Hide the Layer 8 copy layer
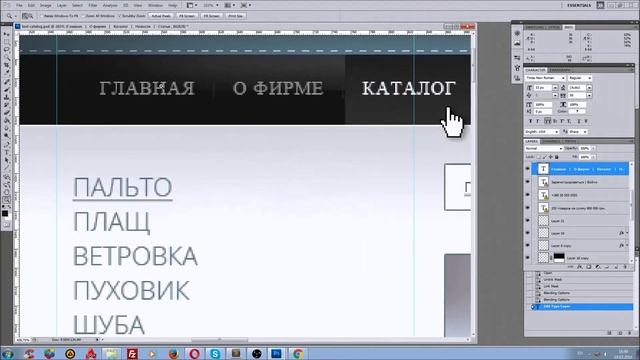640x360 pixels. pyautogui.click(x=527, y=245)
